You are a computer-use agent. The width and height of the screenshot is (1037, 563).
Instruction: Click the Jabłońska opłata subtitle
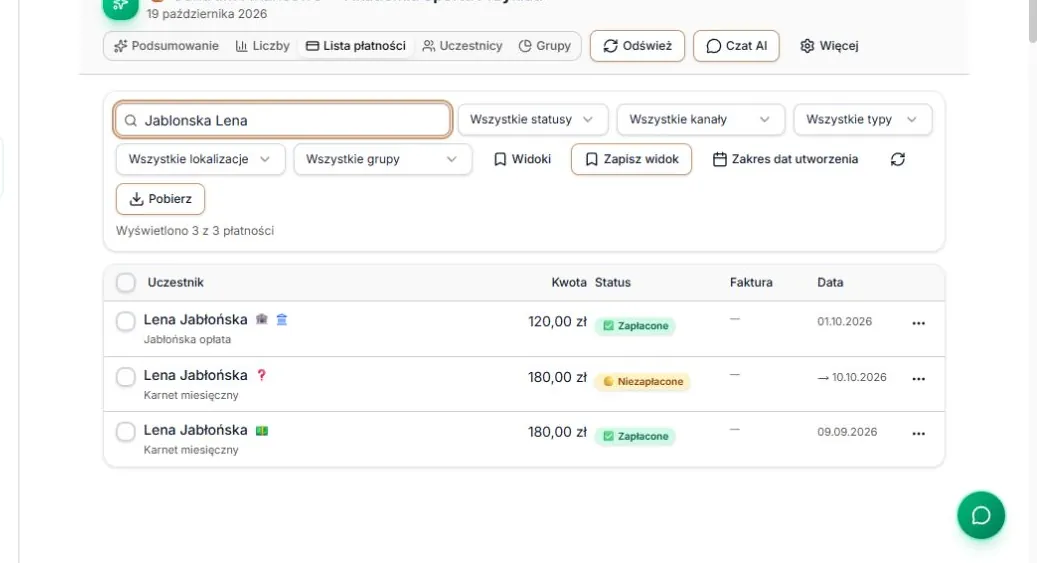187,339
